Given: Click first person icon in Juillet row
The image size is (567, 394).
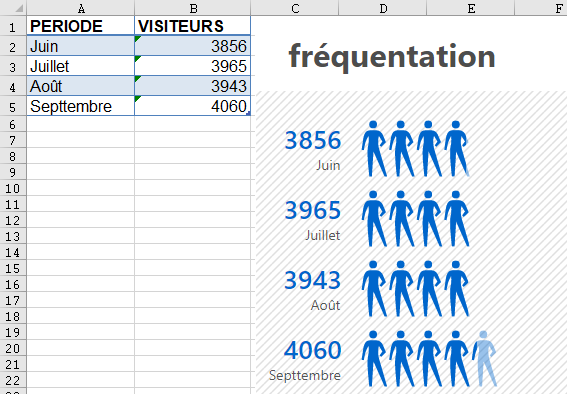Looking at the screenshot, I should pyautogui.click(x=374, y=219).
